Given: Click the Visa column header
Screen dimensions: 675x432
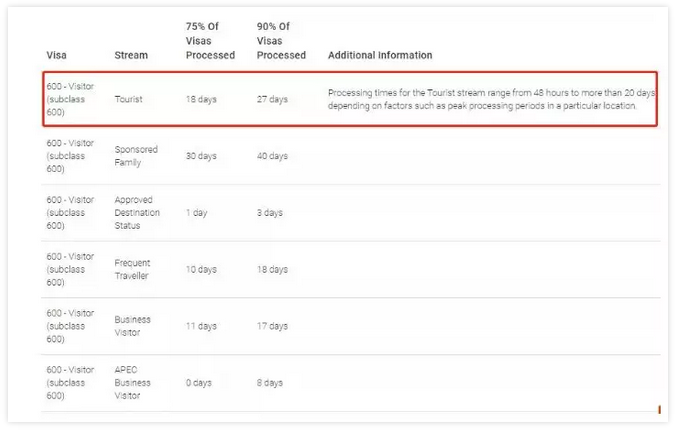Looking at the screenshot, I should point(56,56).
